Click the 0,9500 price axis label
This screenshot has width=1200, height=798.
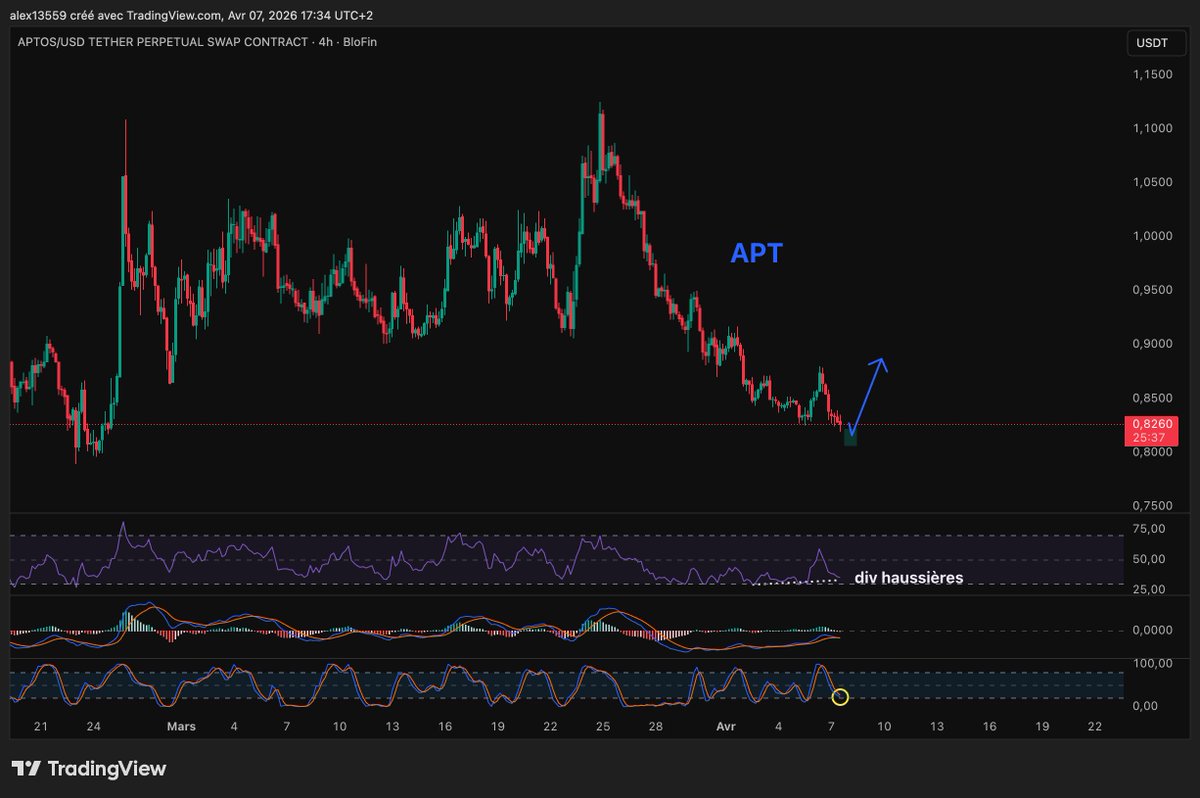1153,291
